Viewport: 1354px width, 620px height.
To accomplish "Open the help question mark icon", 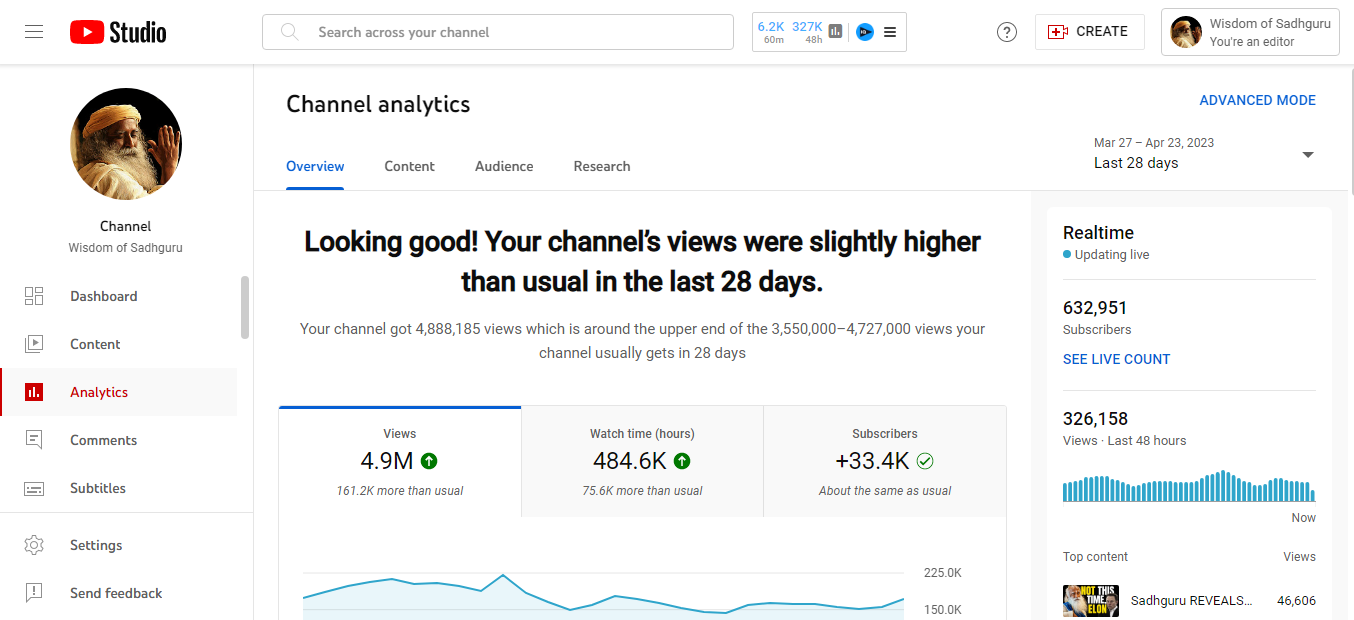I will tap(1007, 32).
